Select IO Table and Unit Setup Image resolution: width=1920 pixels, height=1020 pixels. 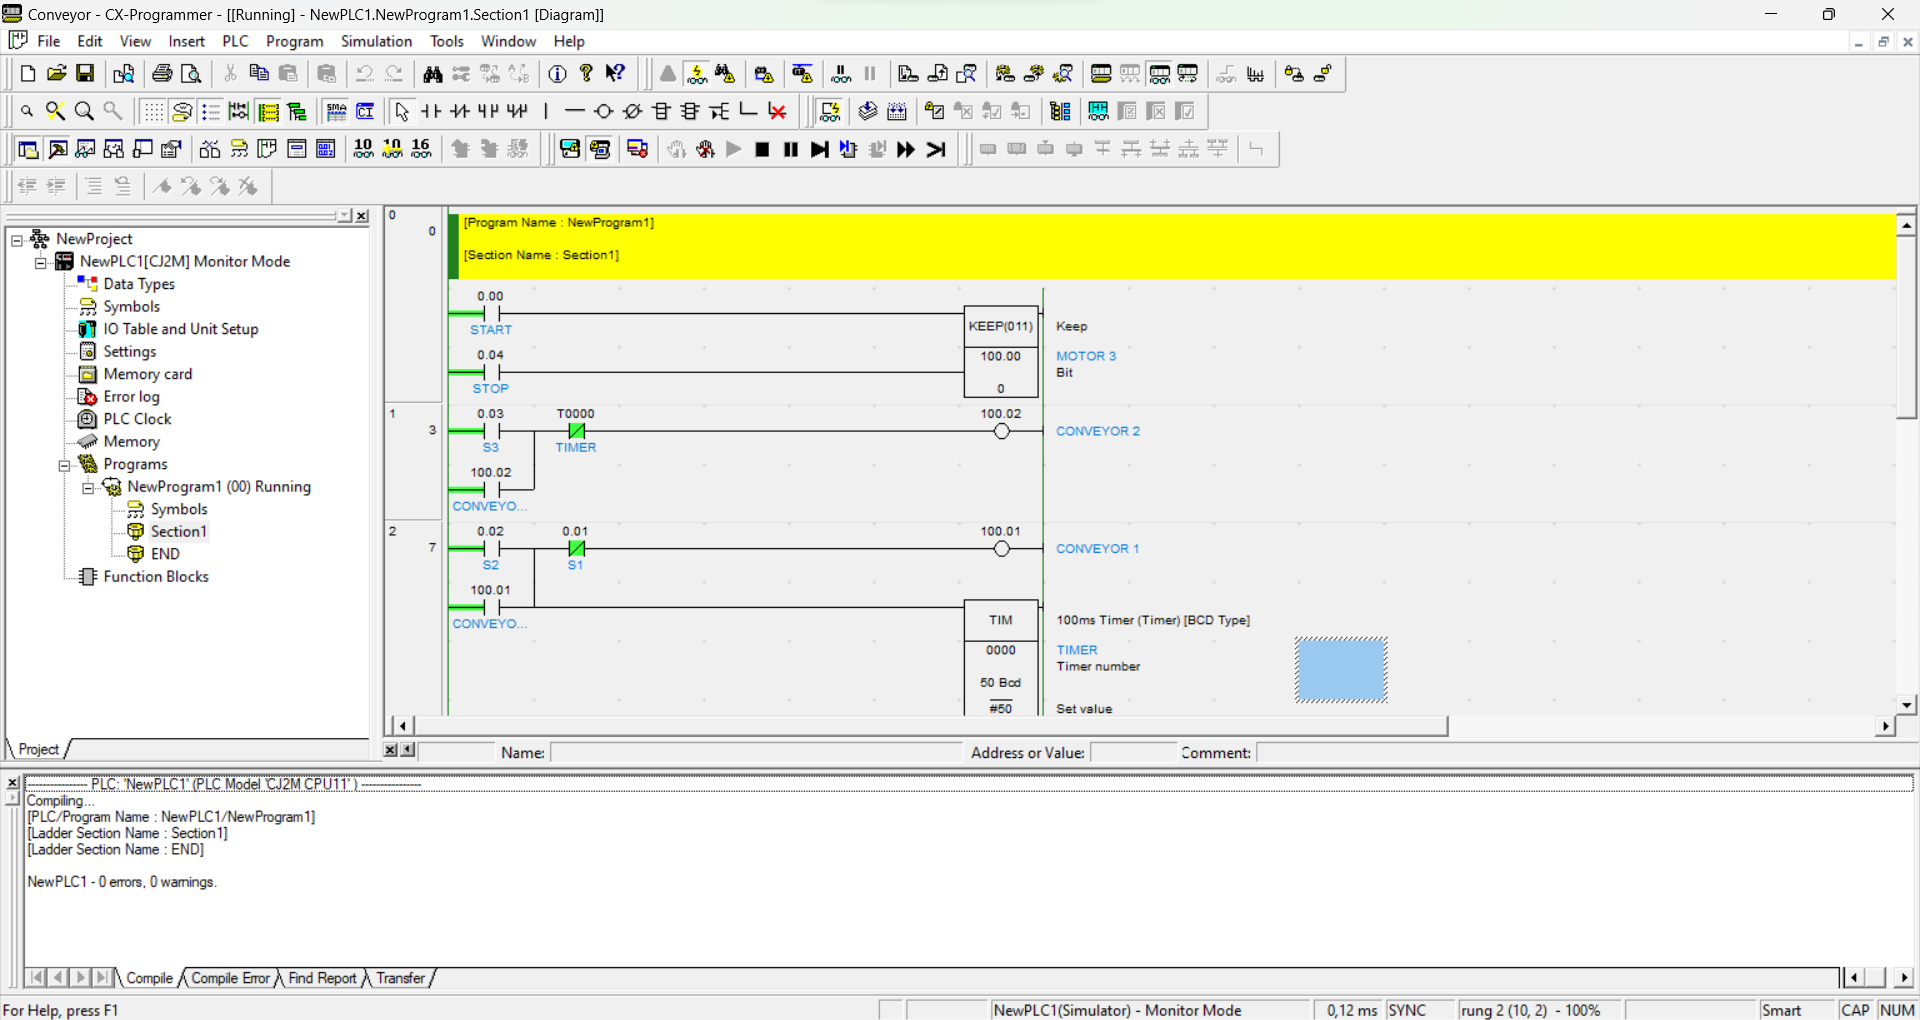181,329
